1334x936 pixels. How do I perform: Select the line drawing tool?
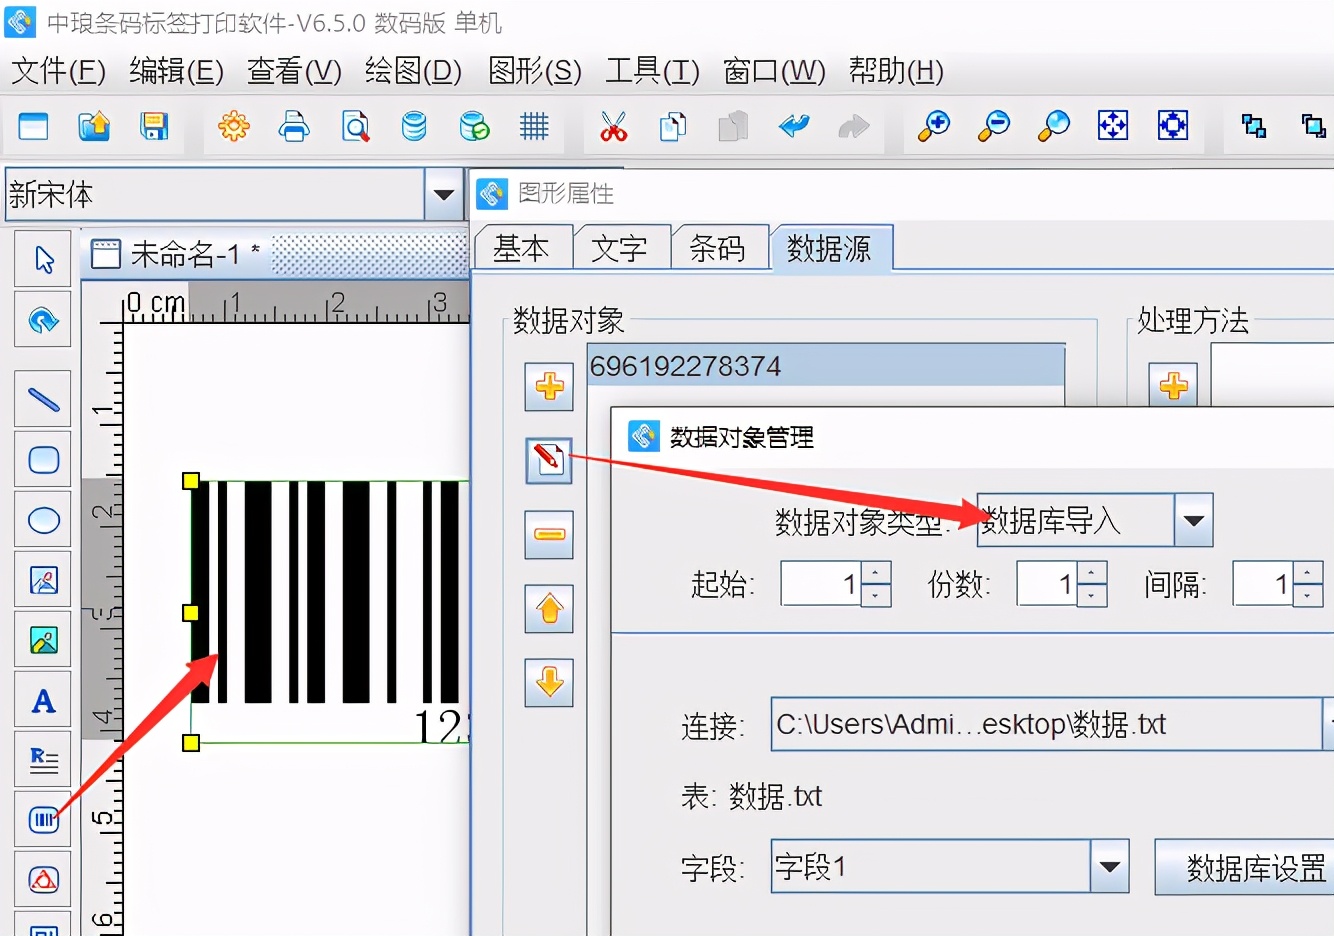coord(43,400)
